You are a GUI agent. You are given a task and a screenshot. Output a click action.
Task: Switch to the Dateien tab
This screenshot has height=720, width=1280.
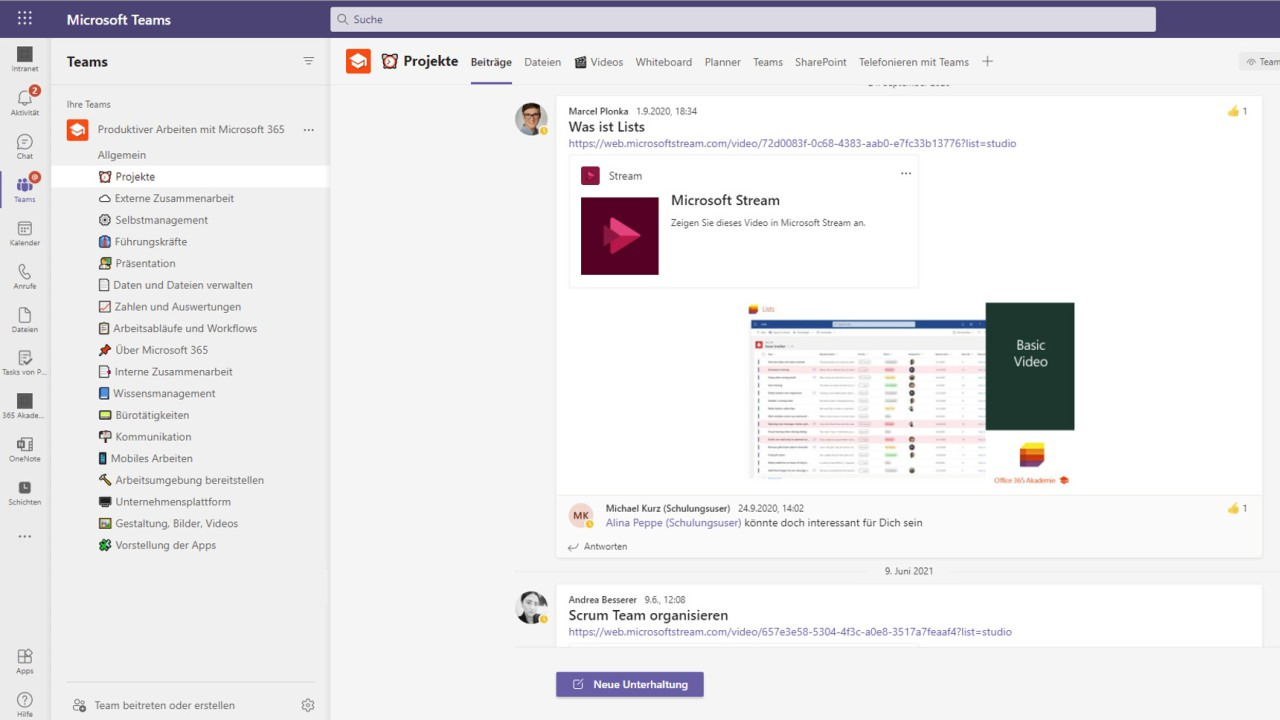tap(542, 62)
